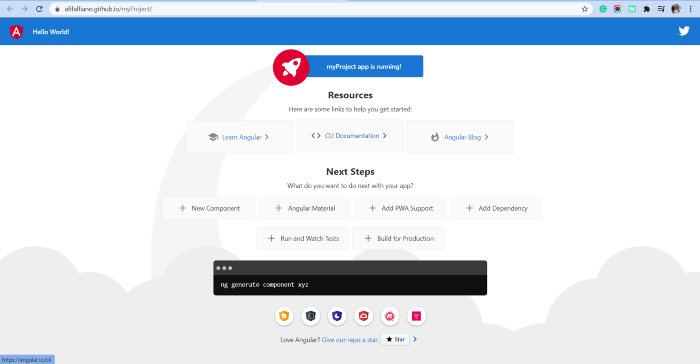Select the New Component card
The width and height of the screenshot is (700, 364).
208,208
